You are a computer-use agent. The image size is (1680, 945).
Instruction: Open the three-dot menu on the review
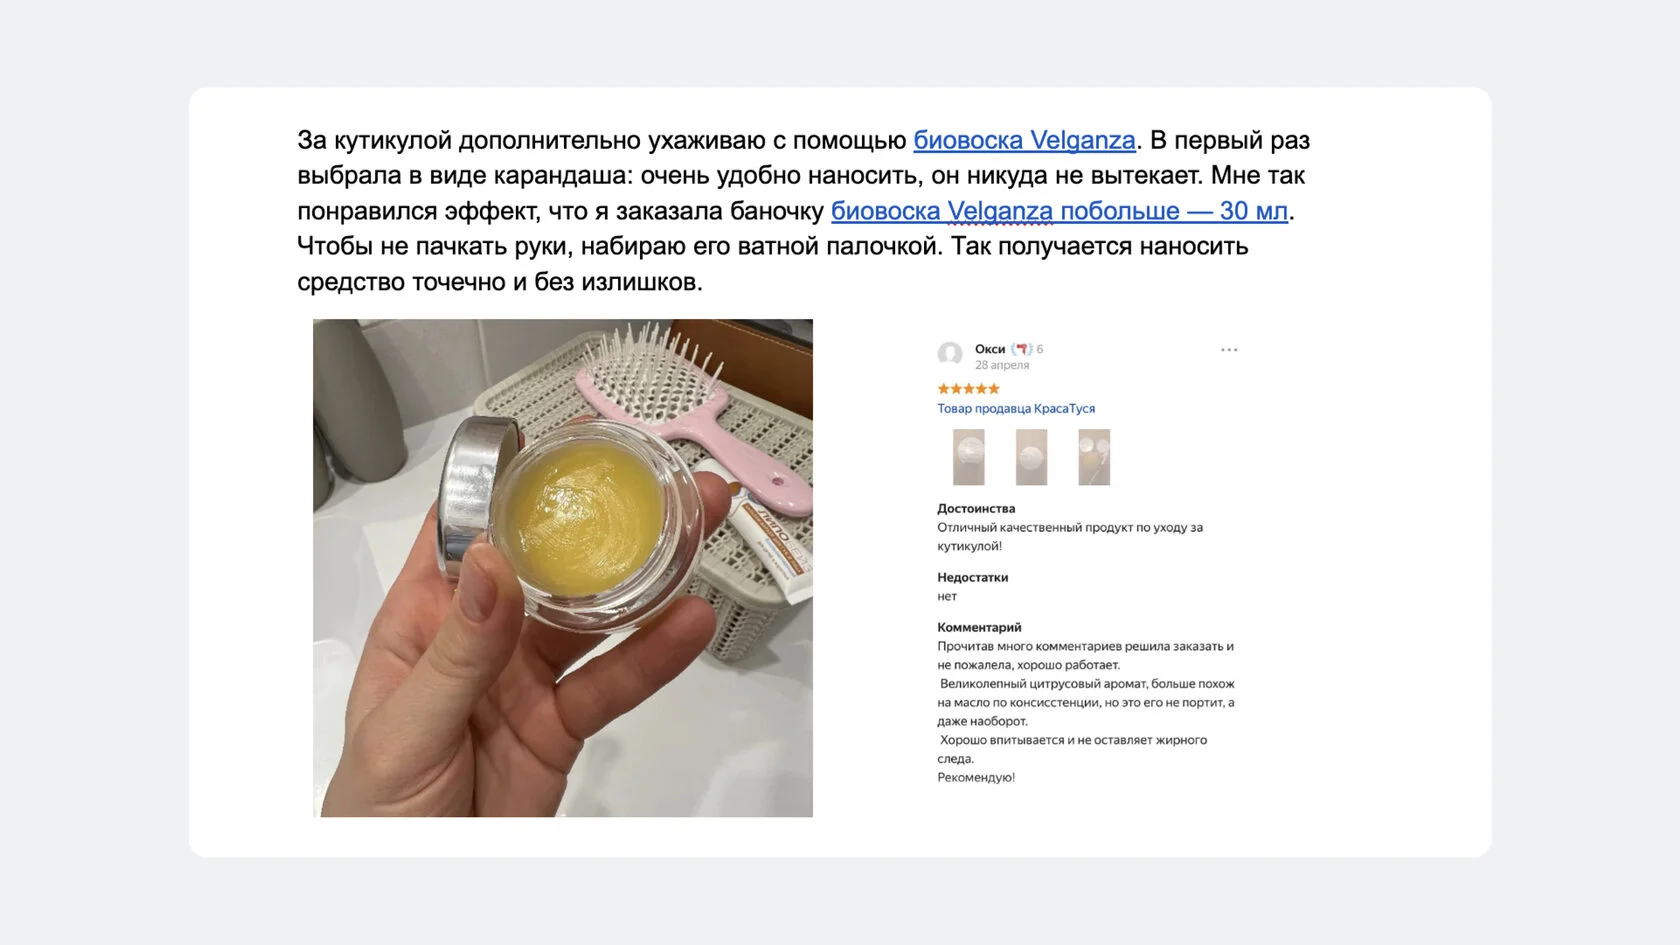click(x=1229, y=350)
